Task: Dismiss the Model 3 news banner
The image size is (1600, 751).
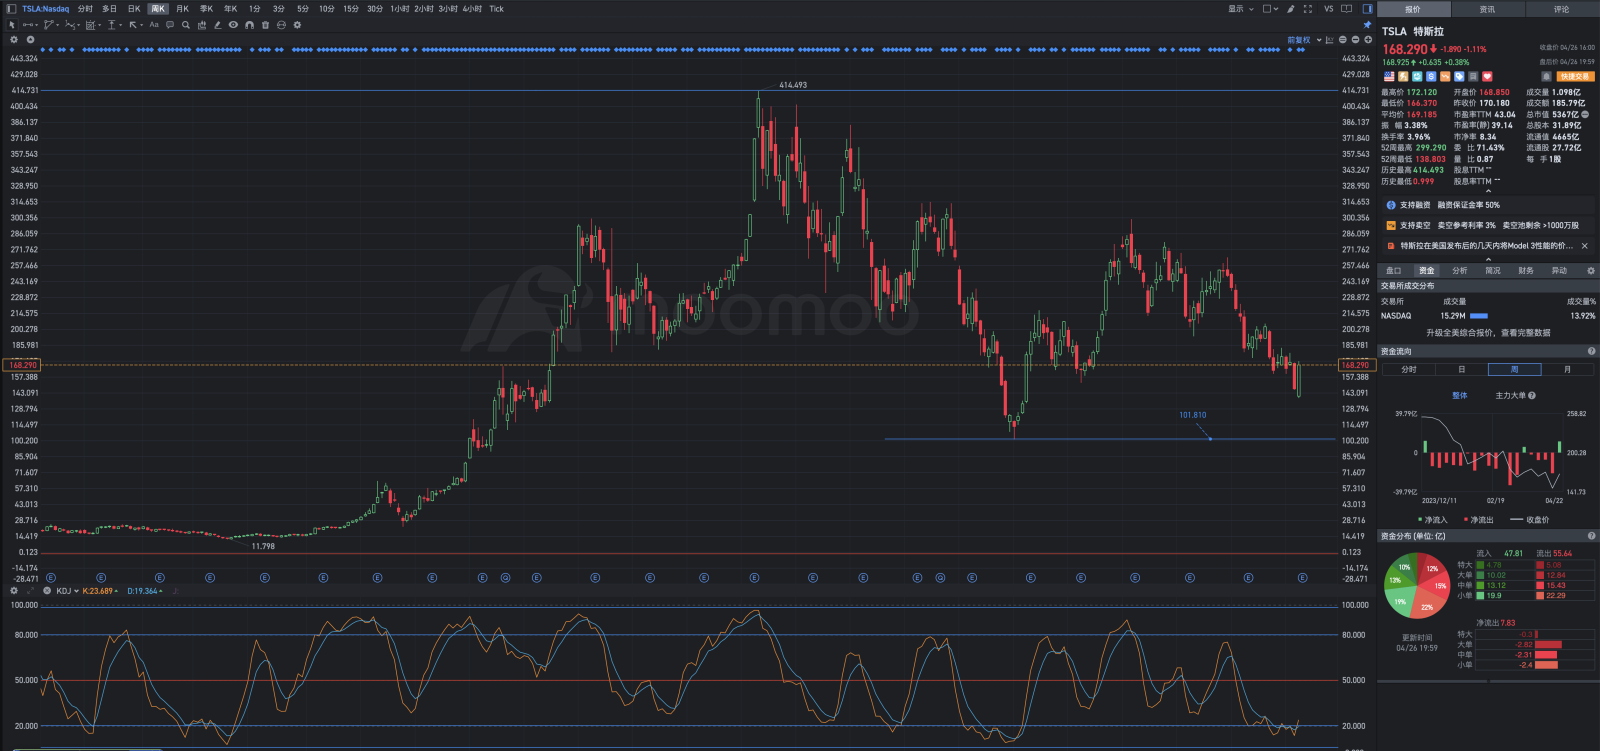Action: (1585, 246)
